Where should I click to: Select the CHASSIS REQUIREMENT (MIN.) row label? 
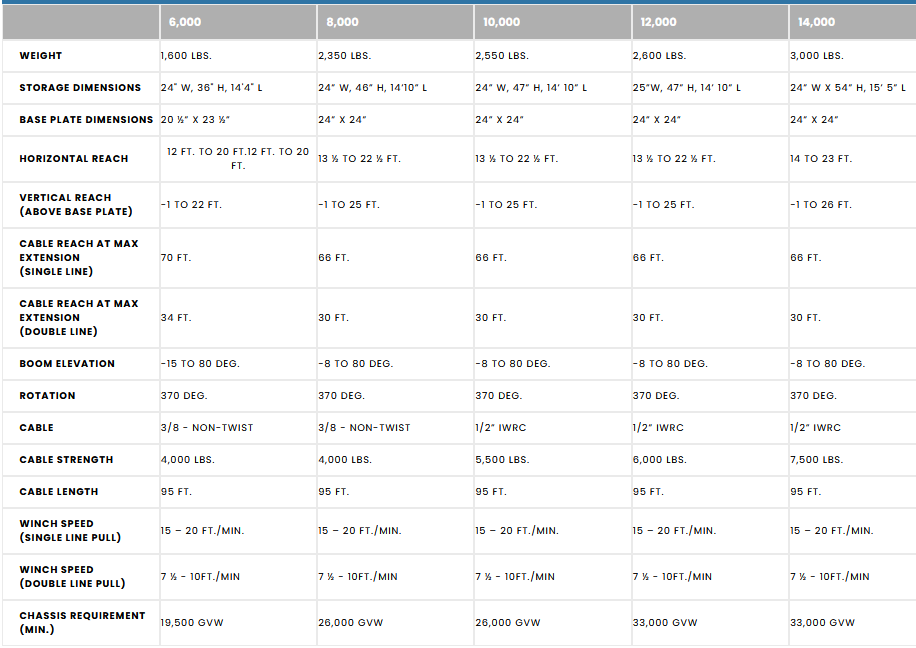tap(82, 623)
